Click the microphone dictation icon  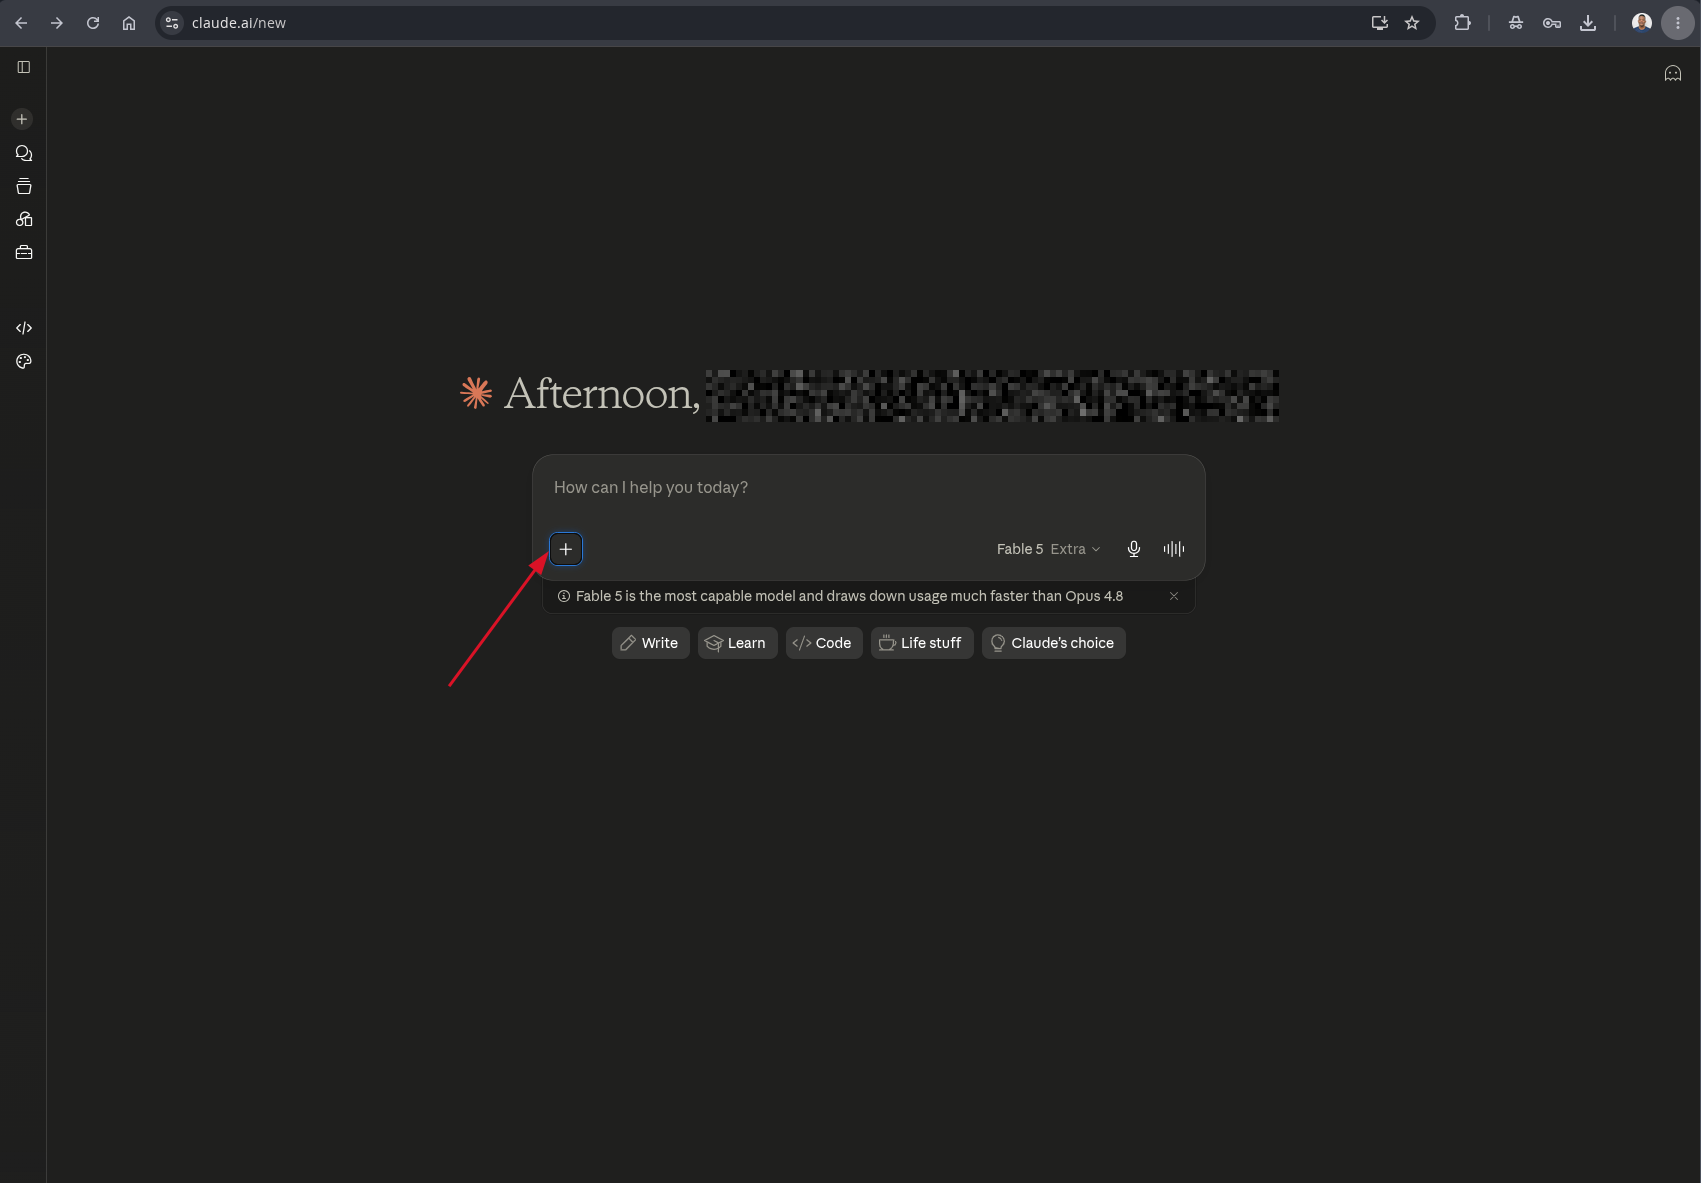tap(1134, 549)
